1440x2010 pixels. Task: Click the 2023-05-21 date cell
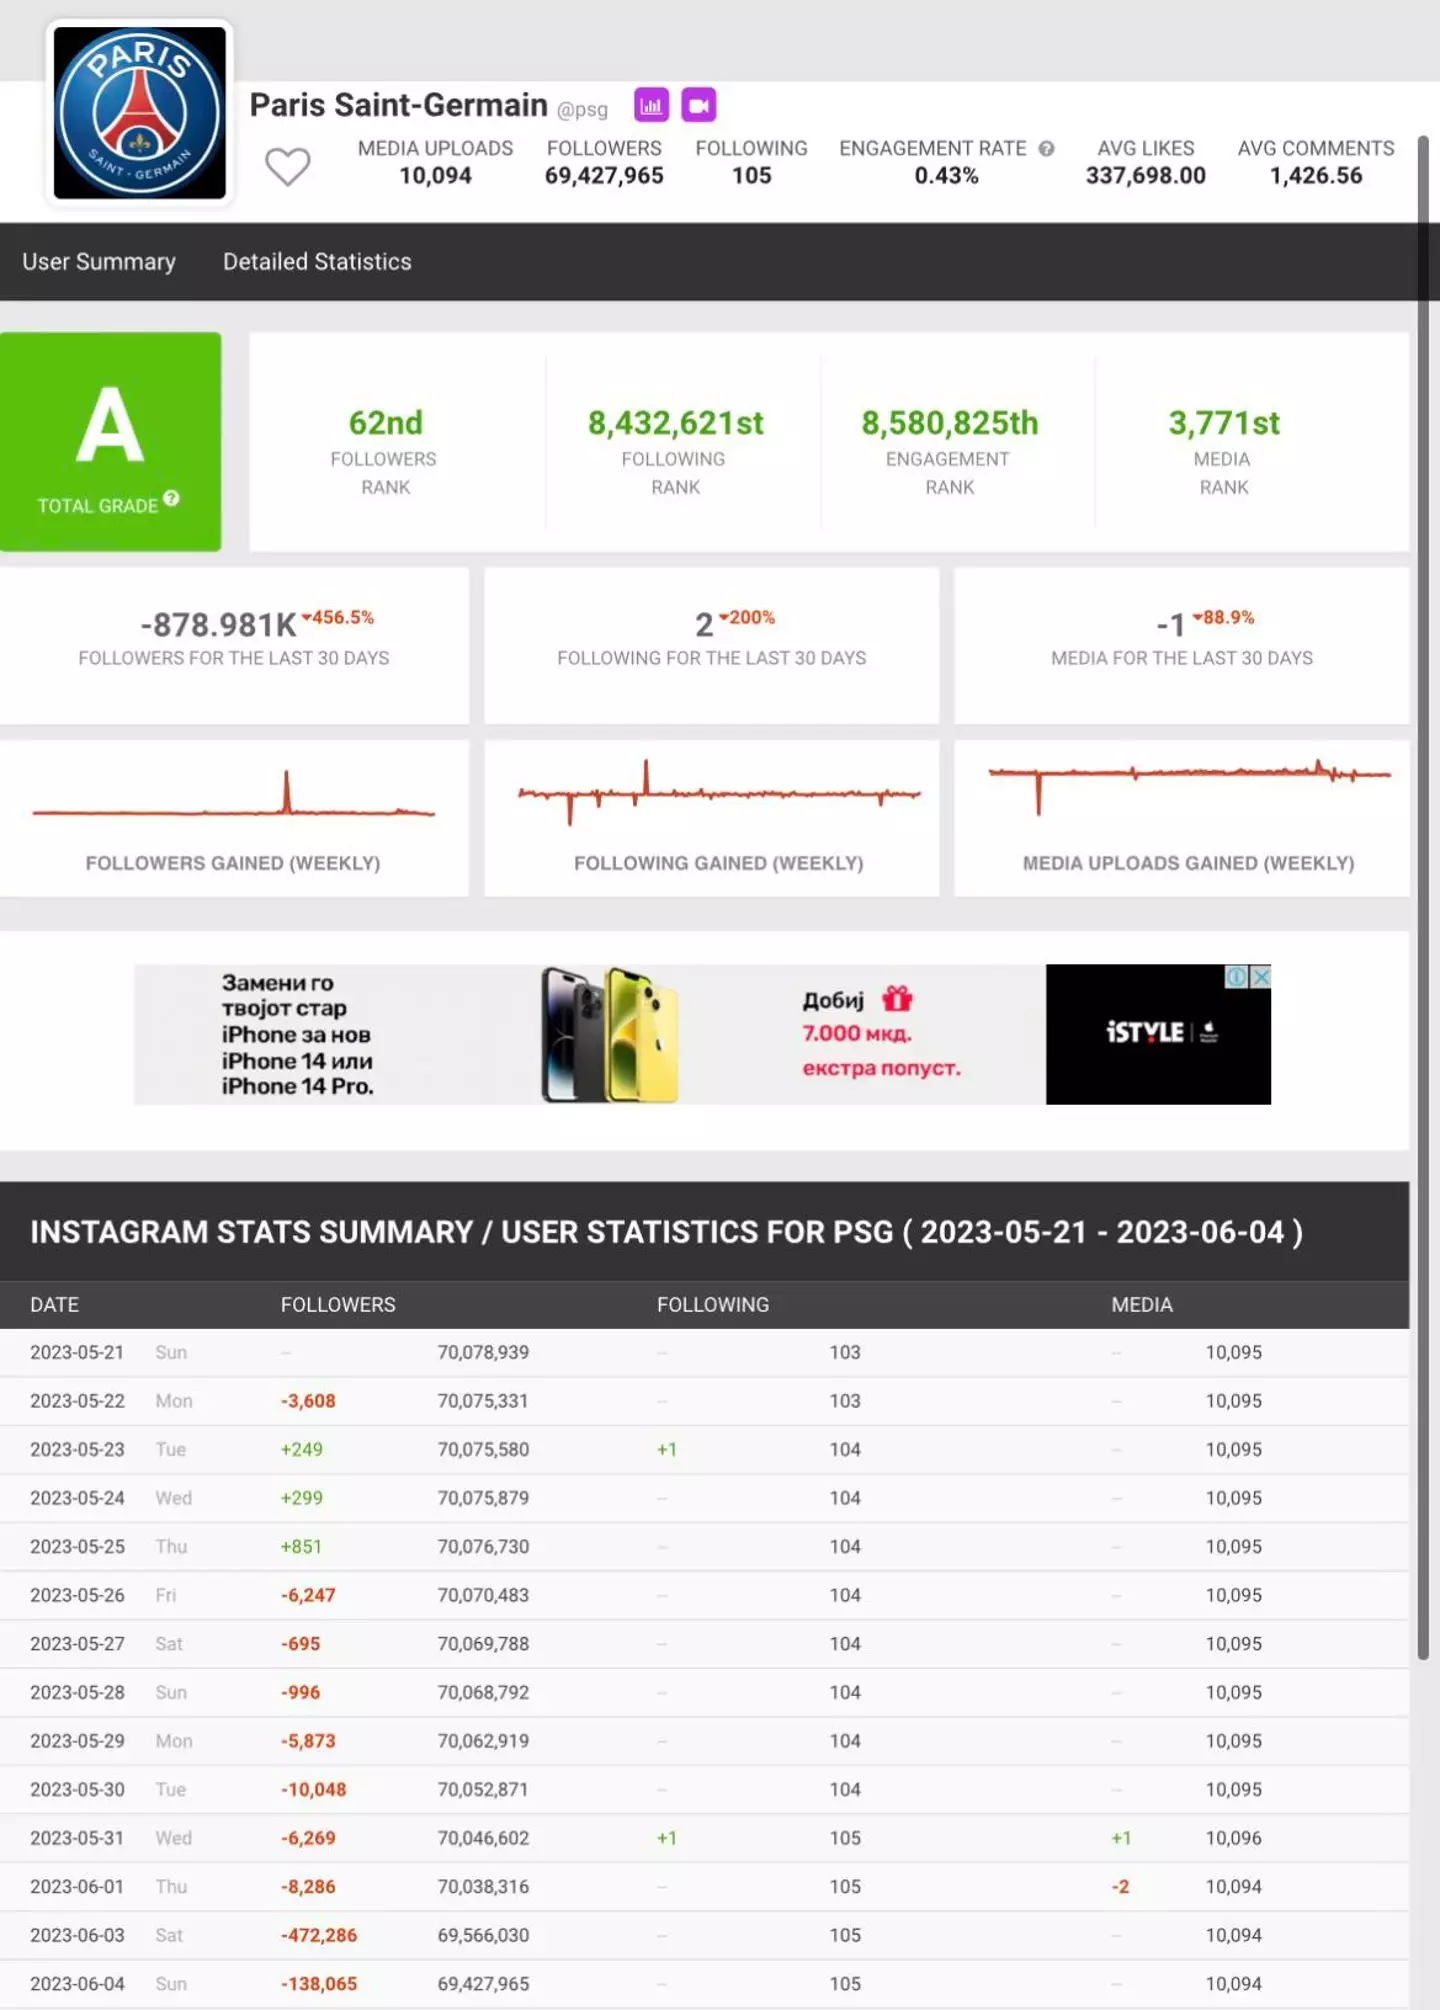pyautogui.click(x=77, y=1353)
